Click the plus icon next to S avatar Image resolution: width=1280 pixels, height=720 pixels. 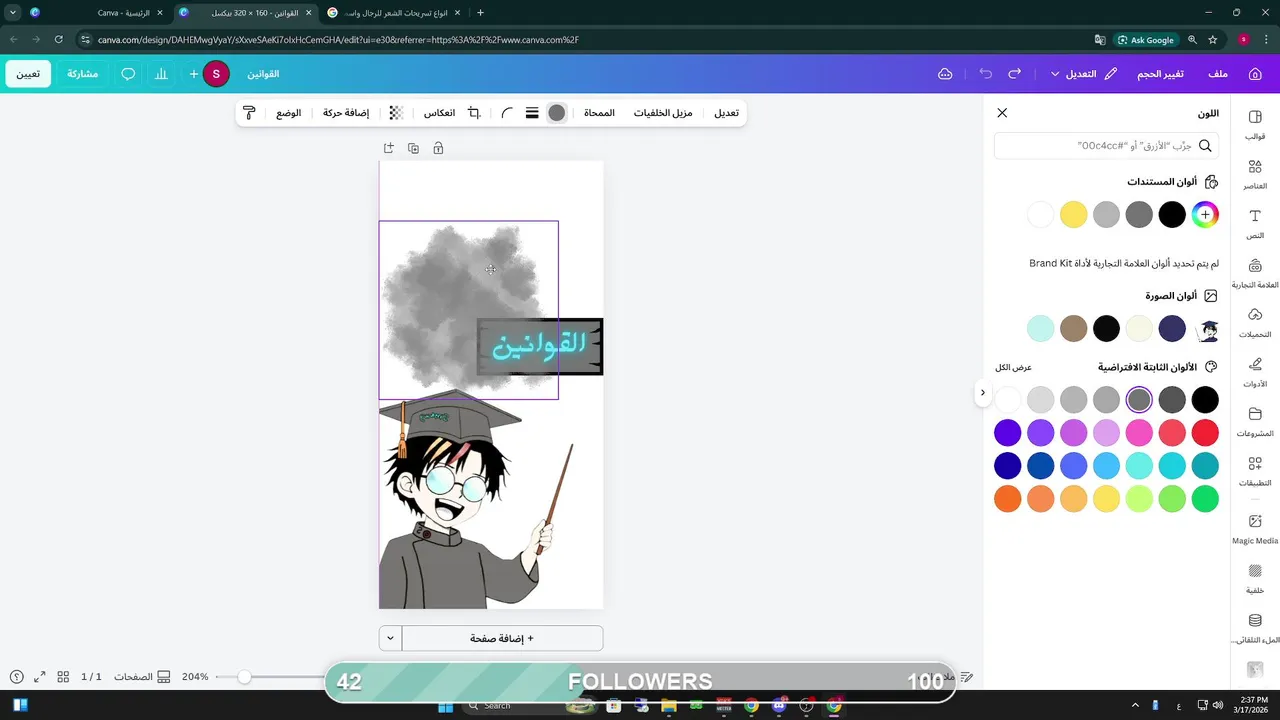[x=194, y=74]
